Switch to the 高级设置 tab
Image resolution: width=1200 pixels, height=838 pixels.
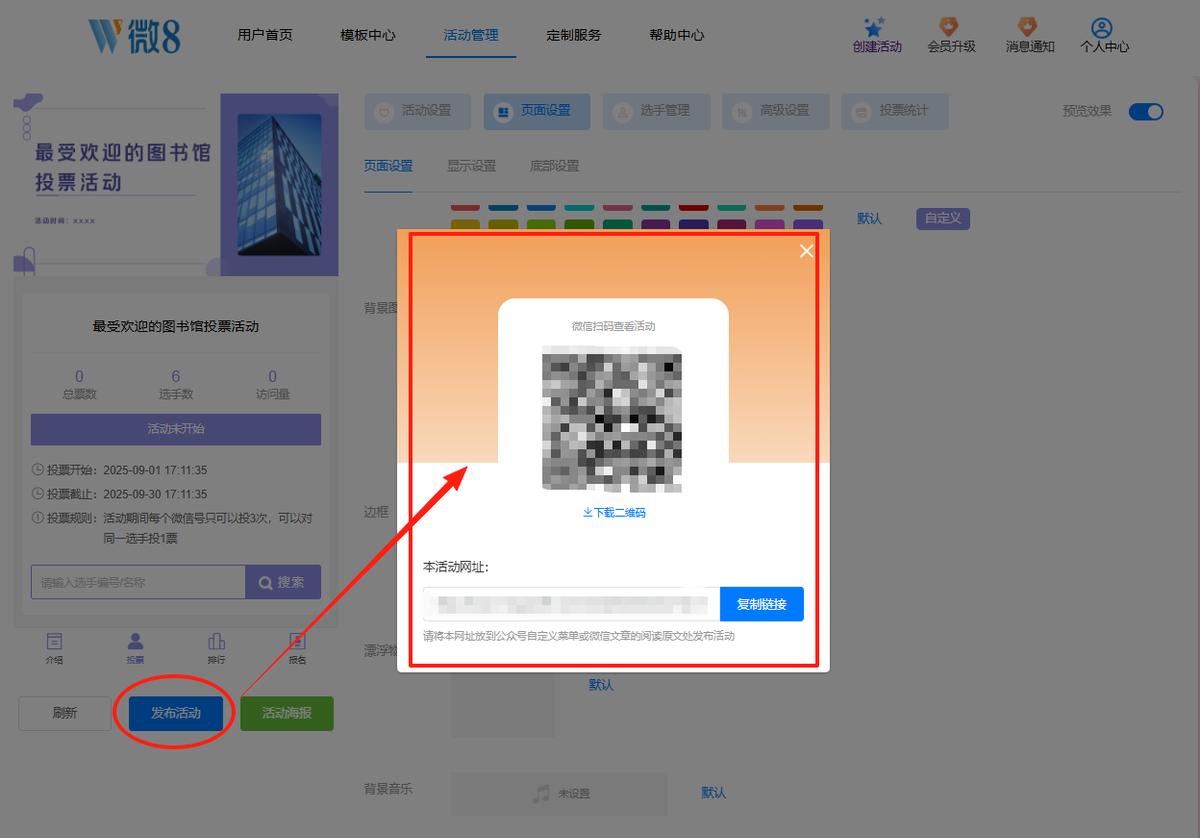click(775, 111)
